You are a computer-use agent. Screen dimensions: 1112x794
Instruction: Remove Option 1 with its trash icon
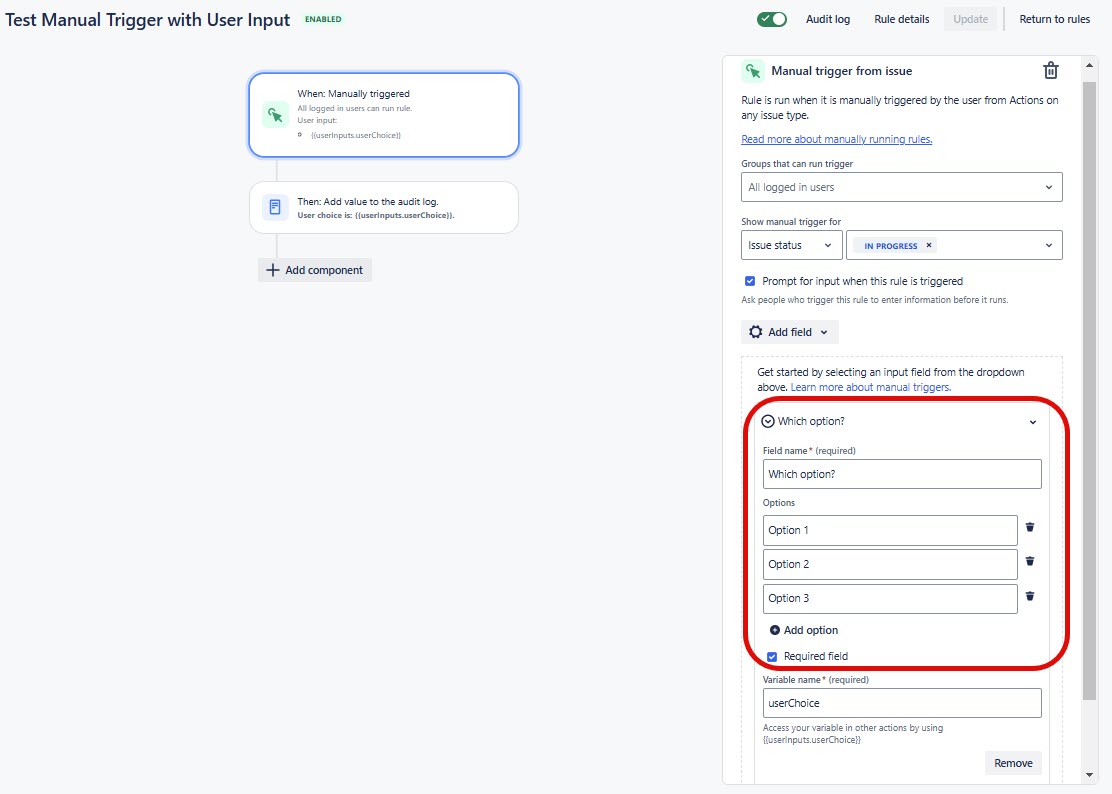(x=1030, y=527)
